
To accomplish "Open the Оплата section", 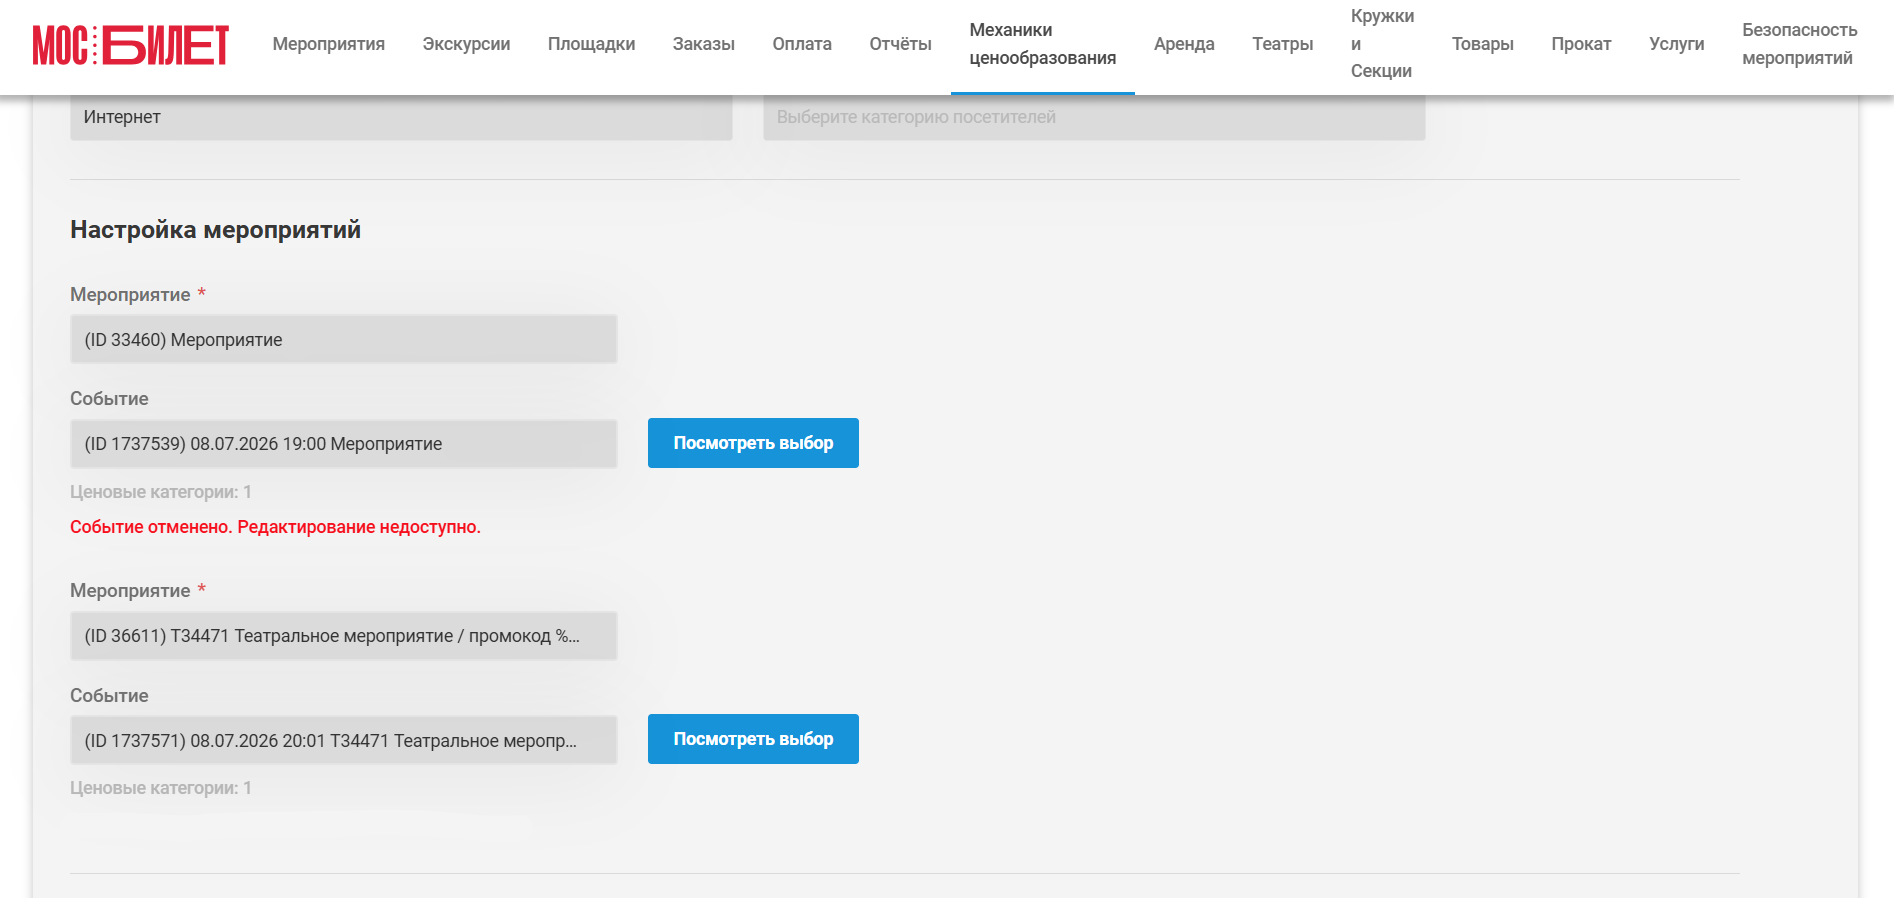I will click(x=802, y=44).
